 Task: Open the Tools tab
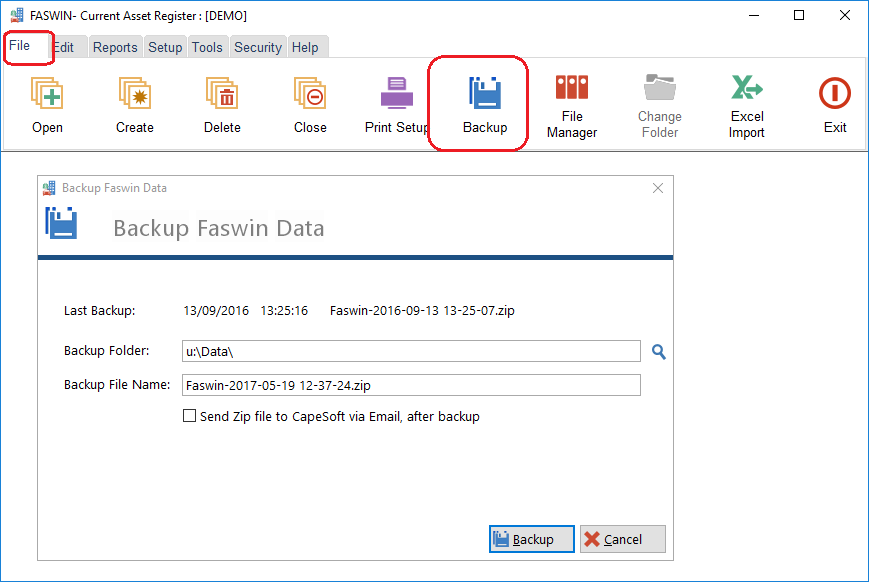(207, 48)
